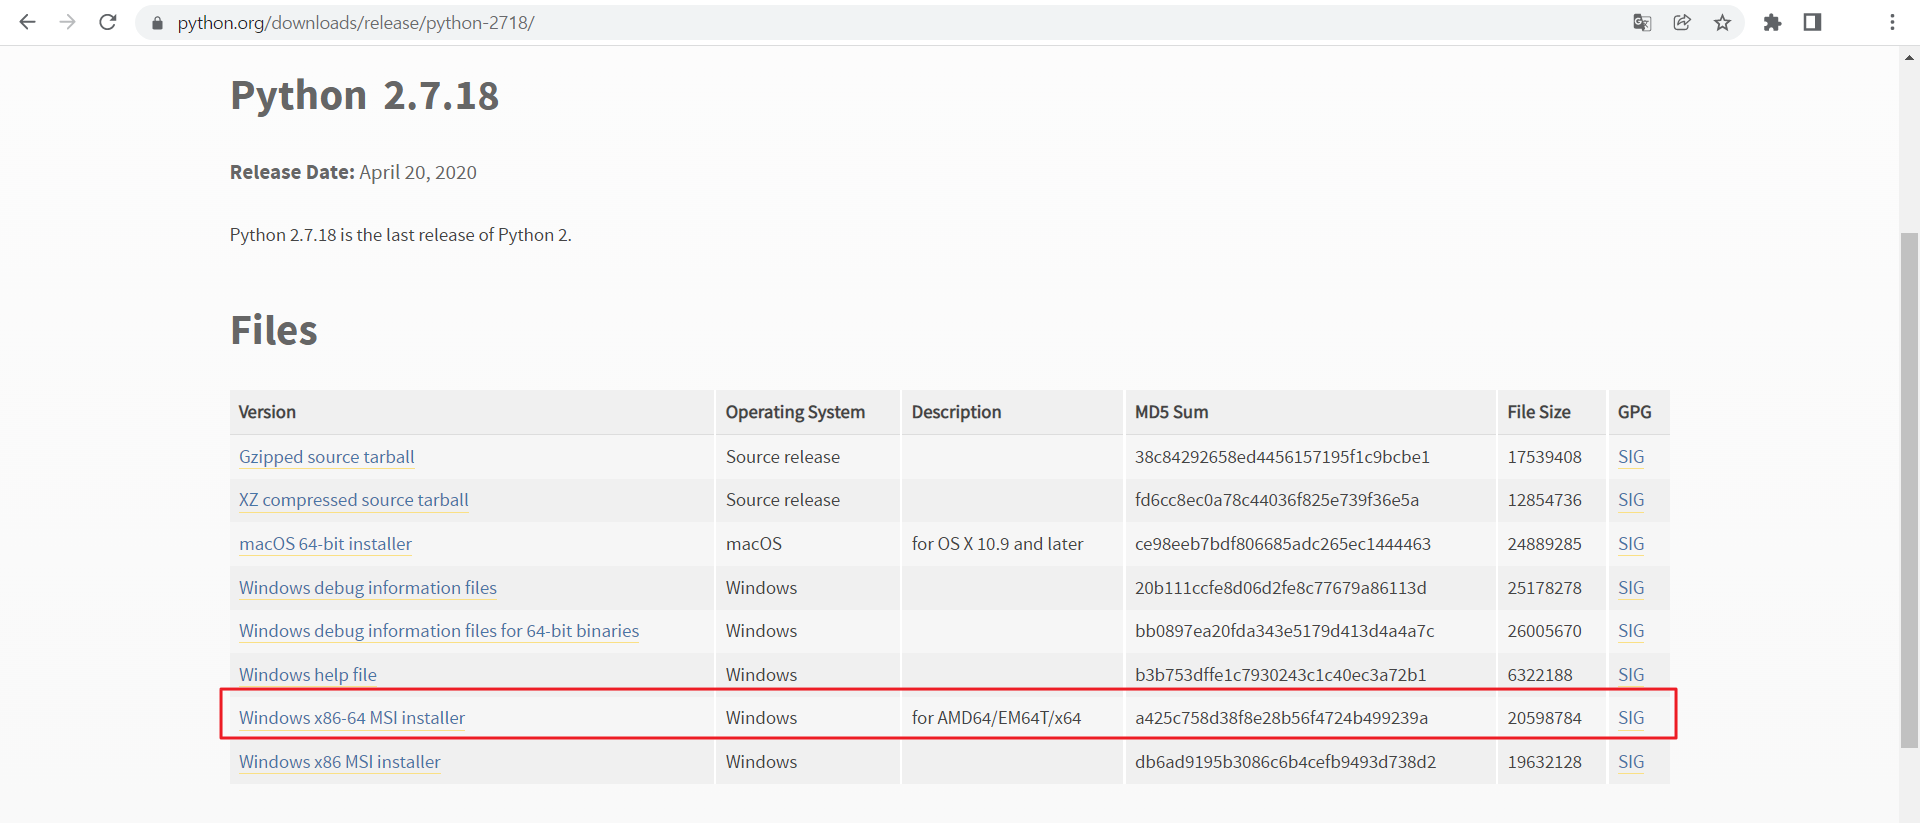Screen dimensions: 1923x823
Task: Click the address bar URL
Action: coord(356,22)
